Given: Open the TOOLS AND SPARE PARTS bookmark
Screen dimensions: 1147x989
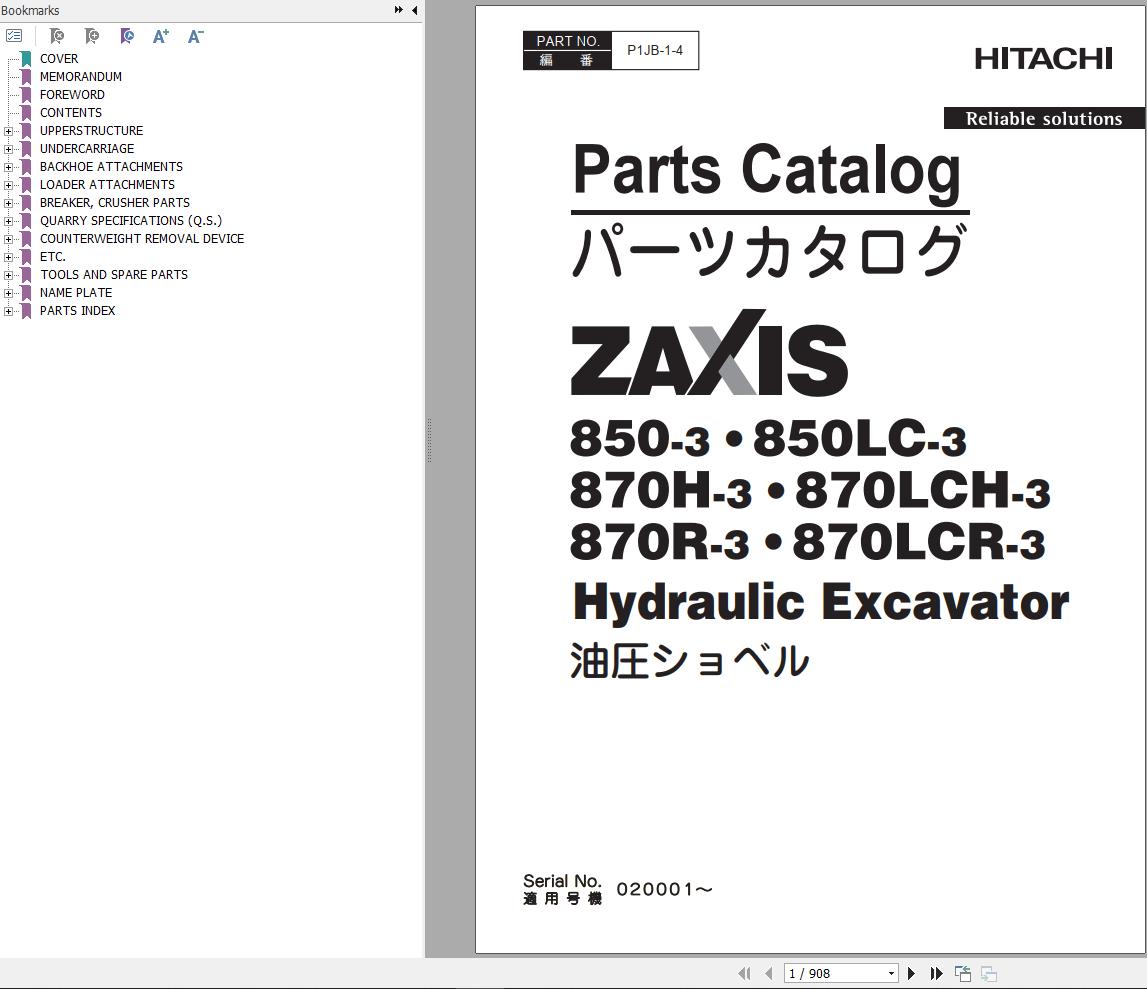Looking at the screenshot, I should pos(114,274).
